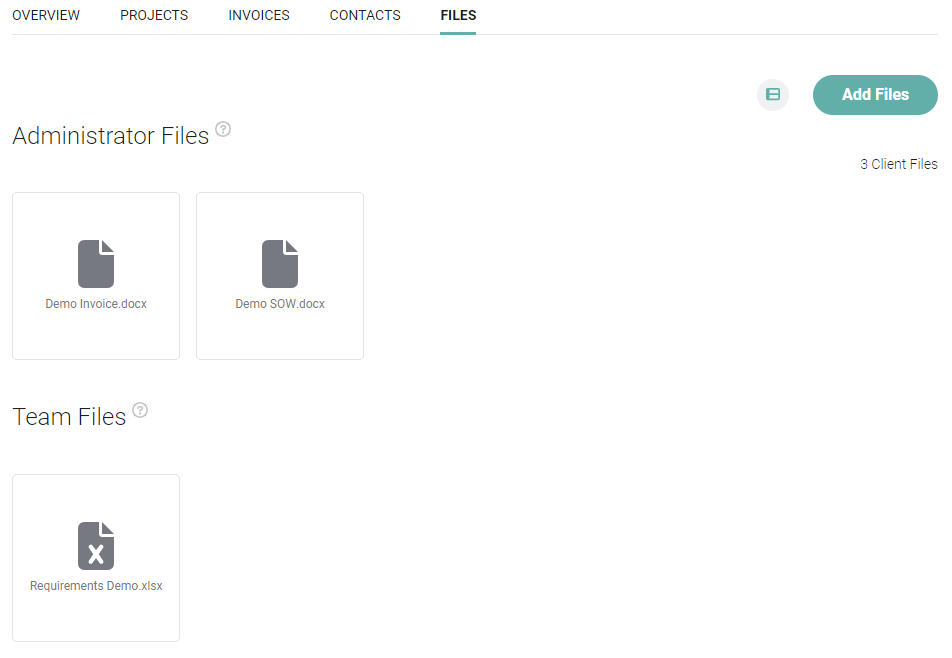Image resolution: width=952 pixels, height=658 pixels.
Task: Select the Demo SOW.docx card's empty top area
Action: coord(280,212)
